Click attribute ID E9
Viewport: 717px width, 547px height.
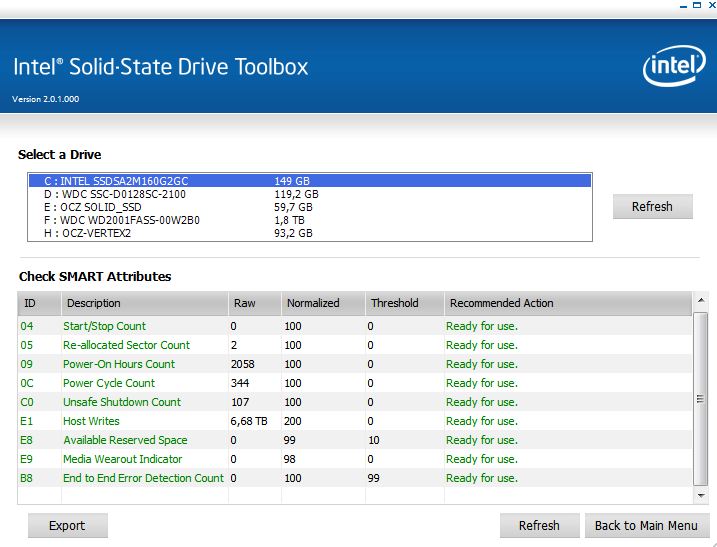tap(27, 459)
